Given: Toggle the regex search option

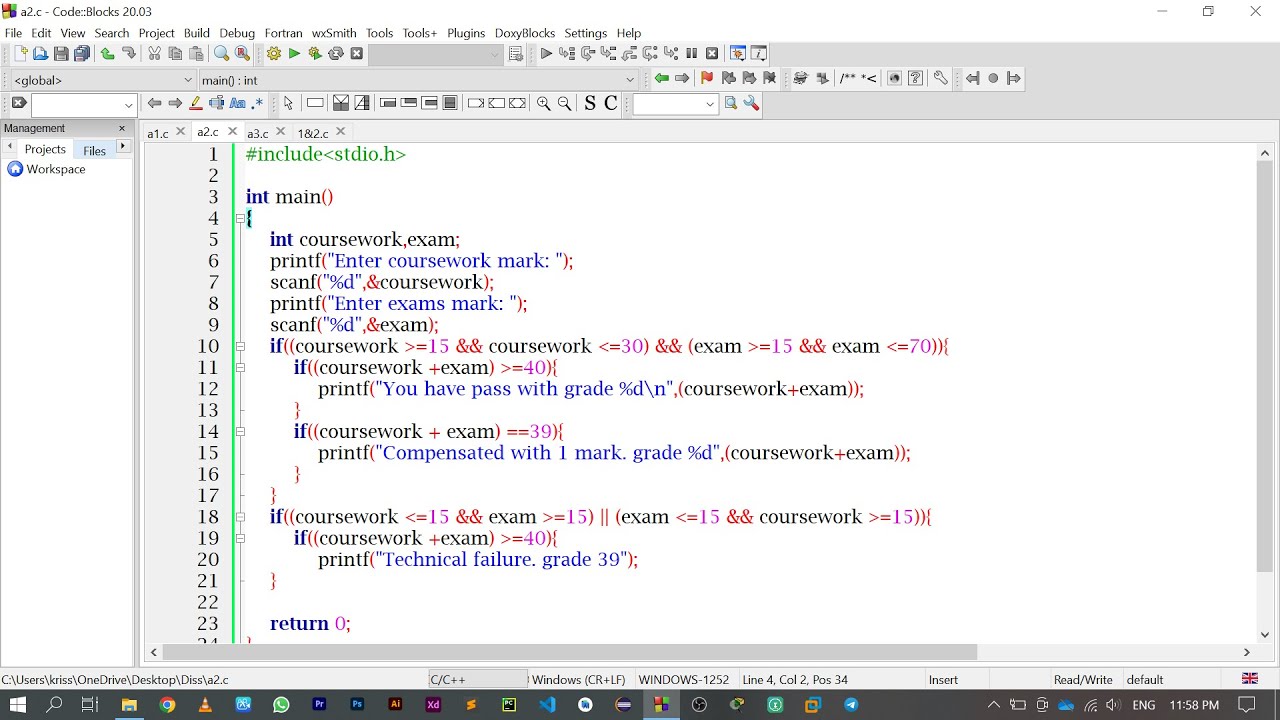Looking at the screenshot, I should pyautogui.click(x=258, y=103).
